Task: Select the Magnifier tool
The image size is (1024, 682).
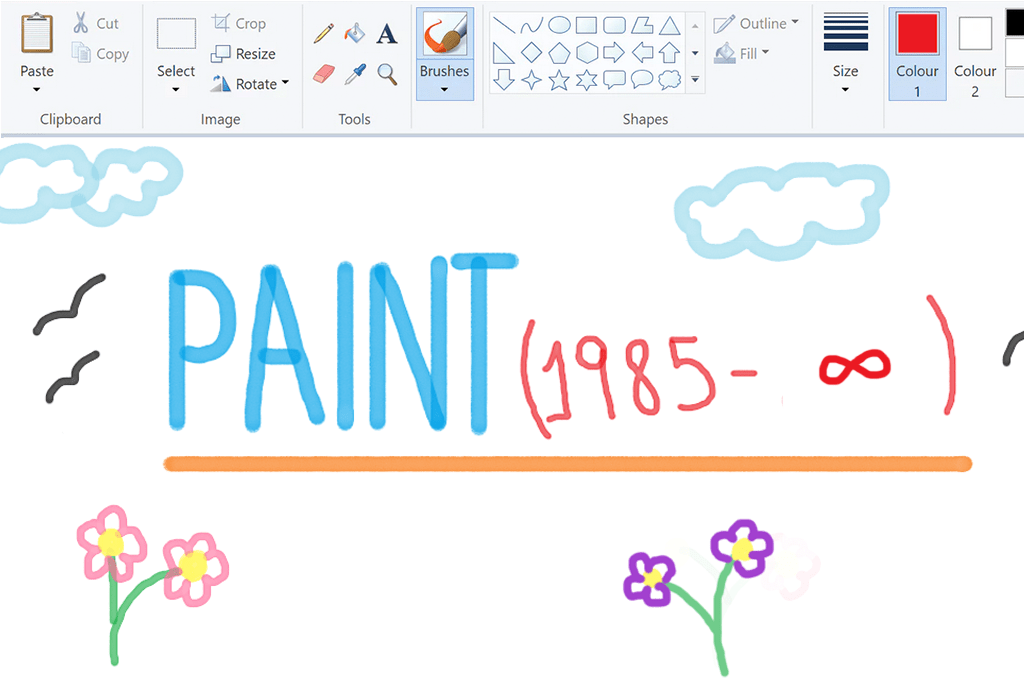Action: 387,72
